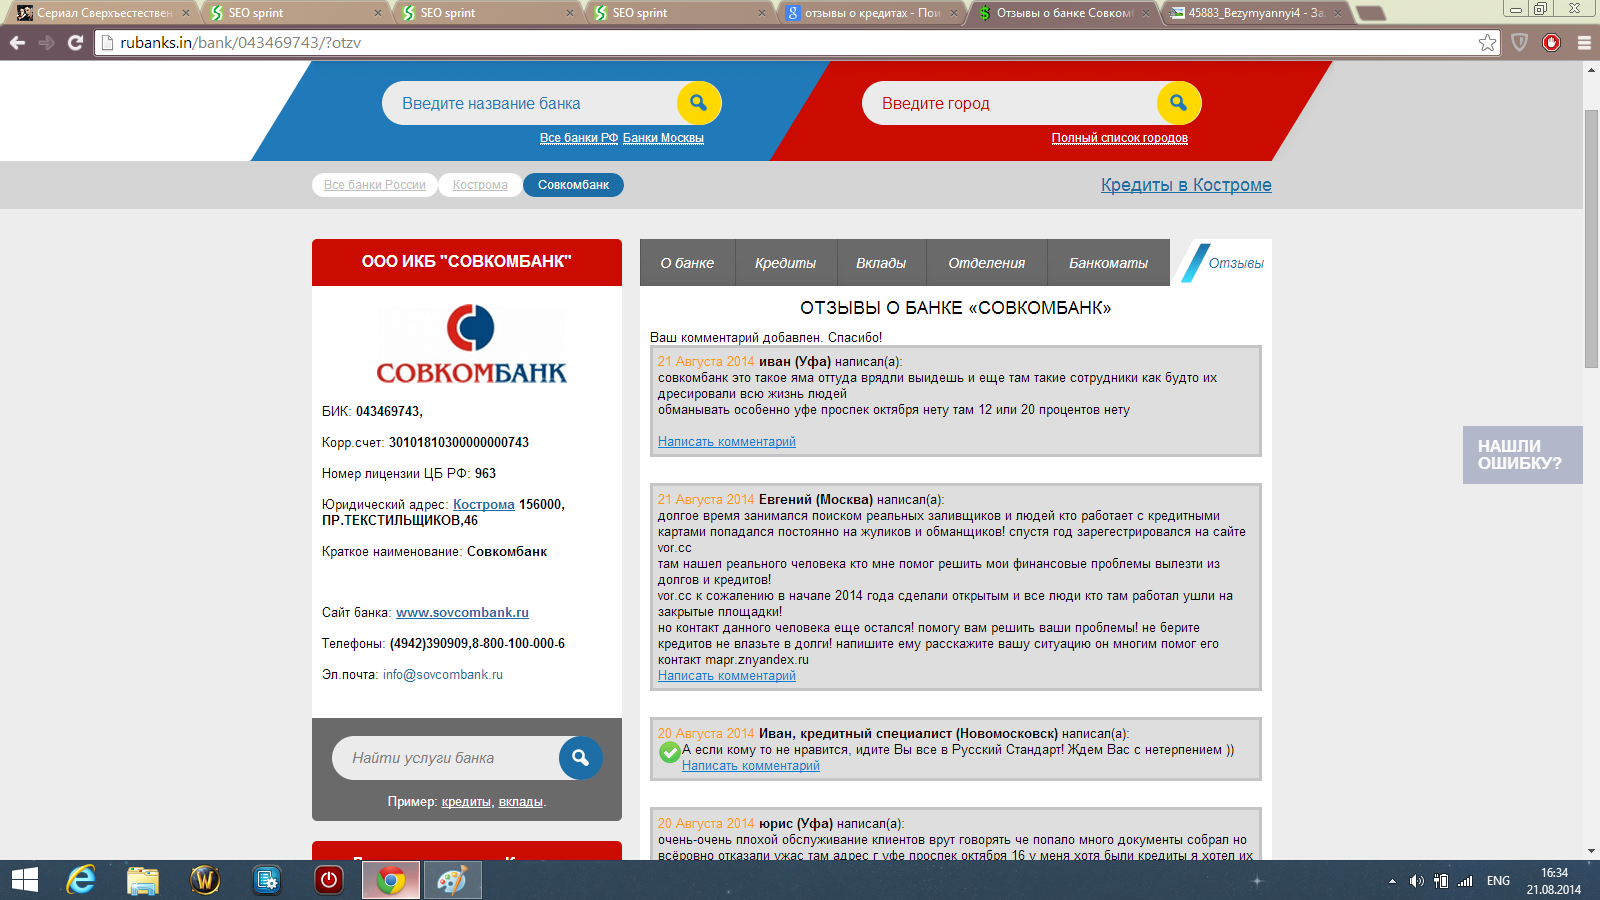This screenshot has height=900, width=1600.
Task: Bookmark this page with the star icon
Action: [1487, 42]
